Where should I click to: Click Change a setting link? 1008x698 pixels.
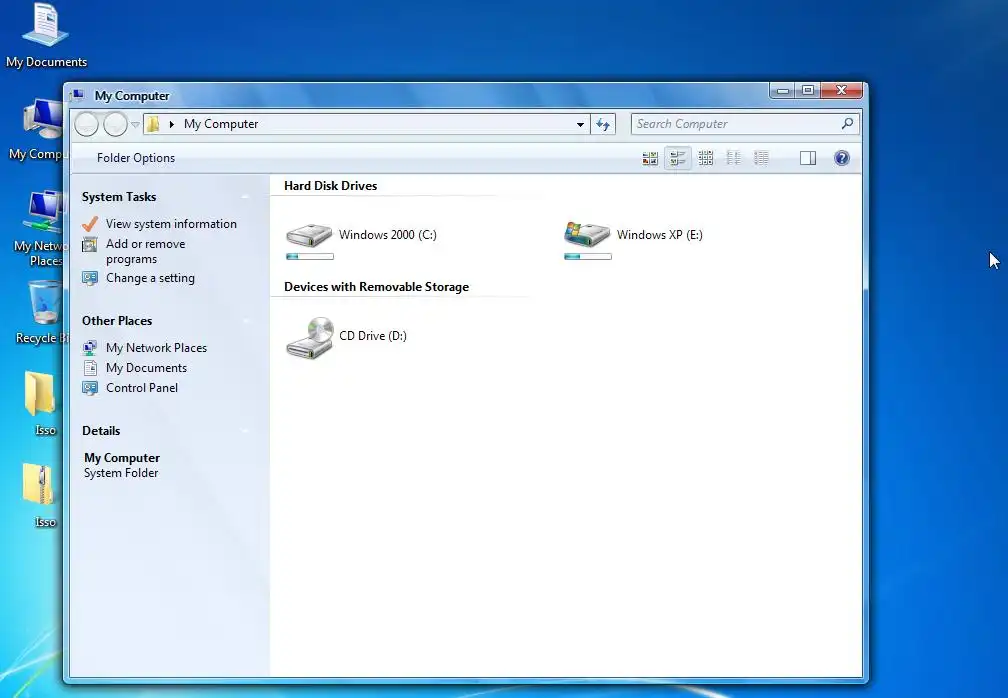[x=150, y=278]
